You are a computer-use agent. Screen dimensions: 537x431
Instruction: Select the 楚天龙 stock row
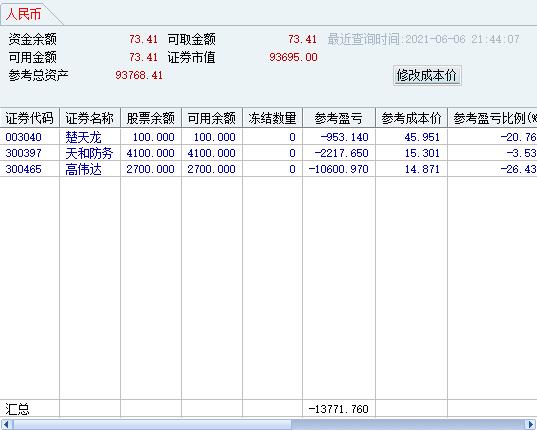tap(268, 137)
